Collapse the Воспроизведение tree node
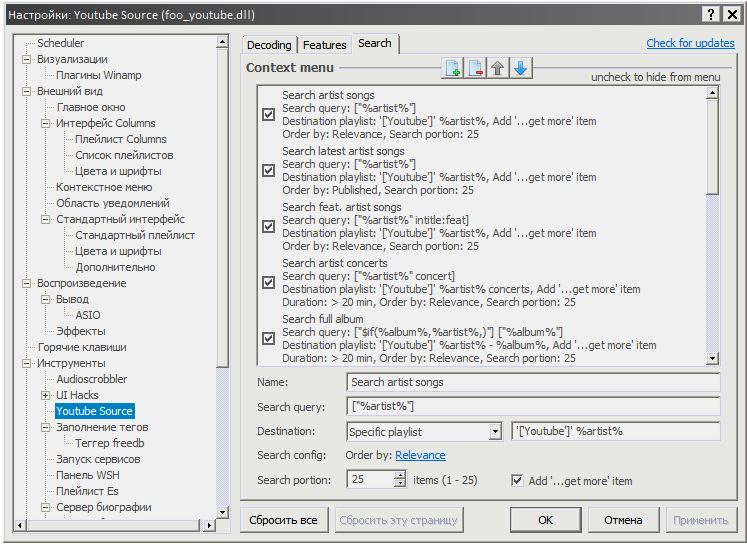The width and height of the screenshot is (747, 547). pos(27,283)
